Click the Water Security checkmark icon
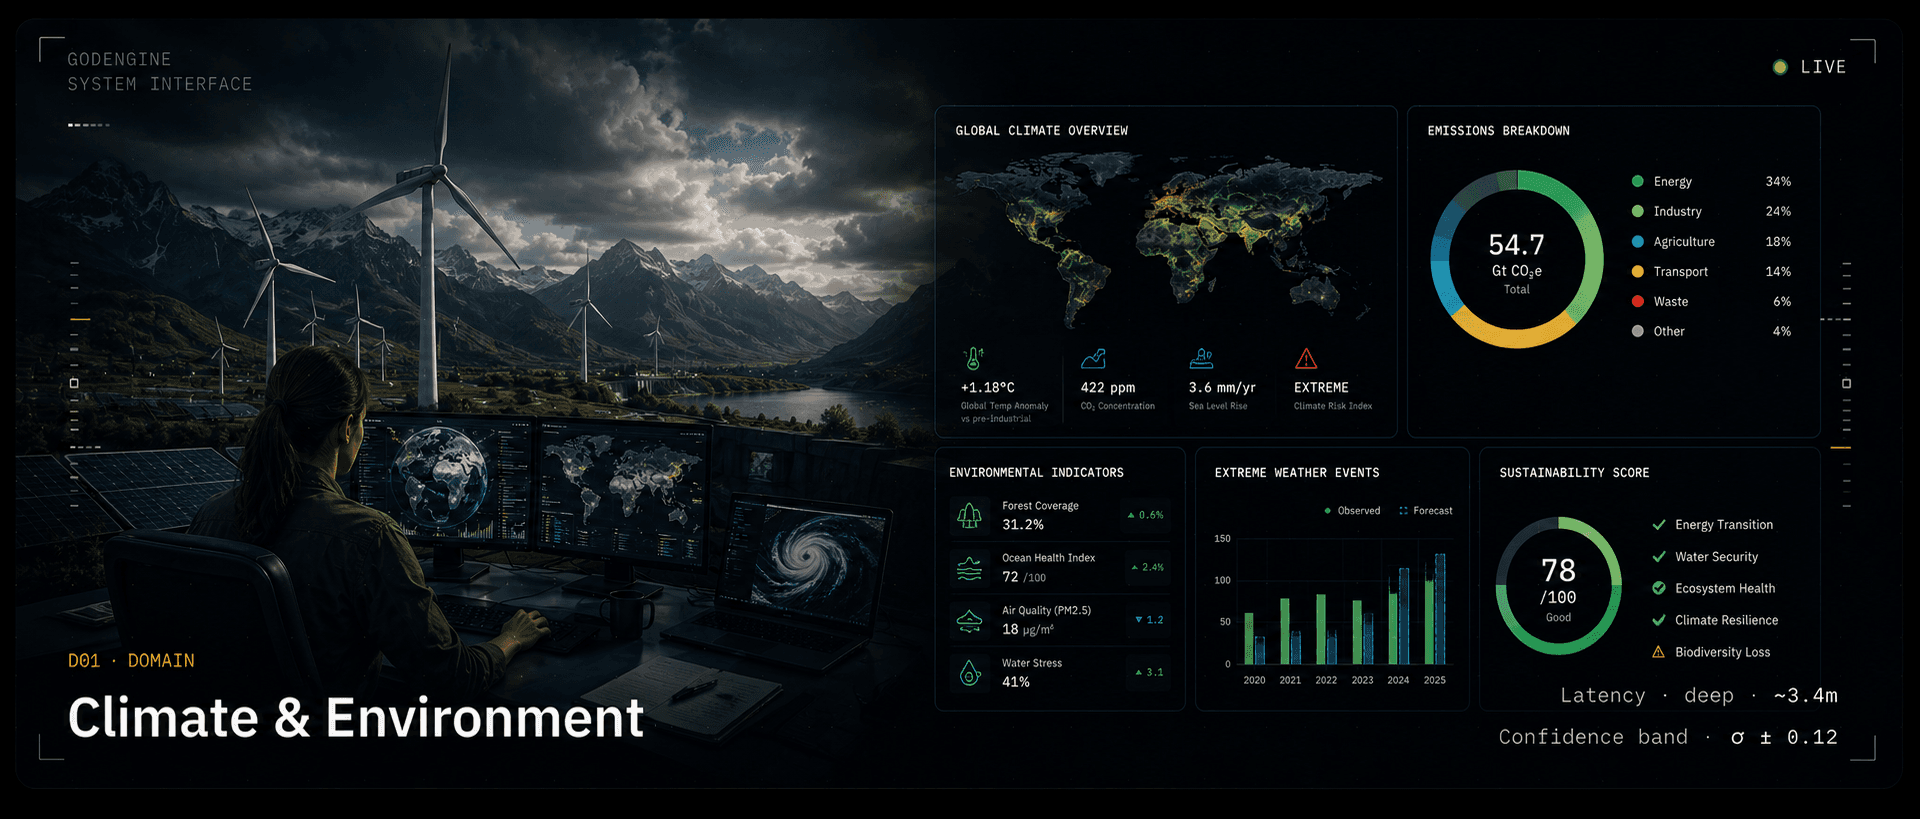The width and height of the screenshot is (1920, 819). pos(1659,556)
